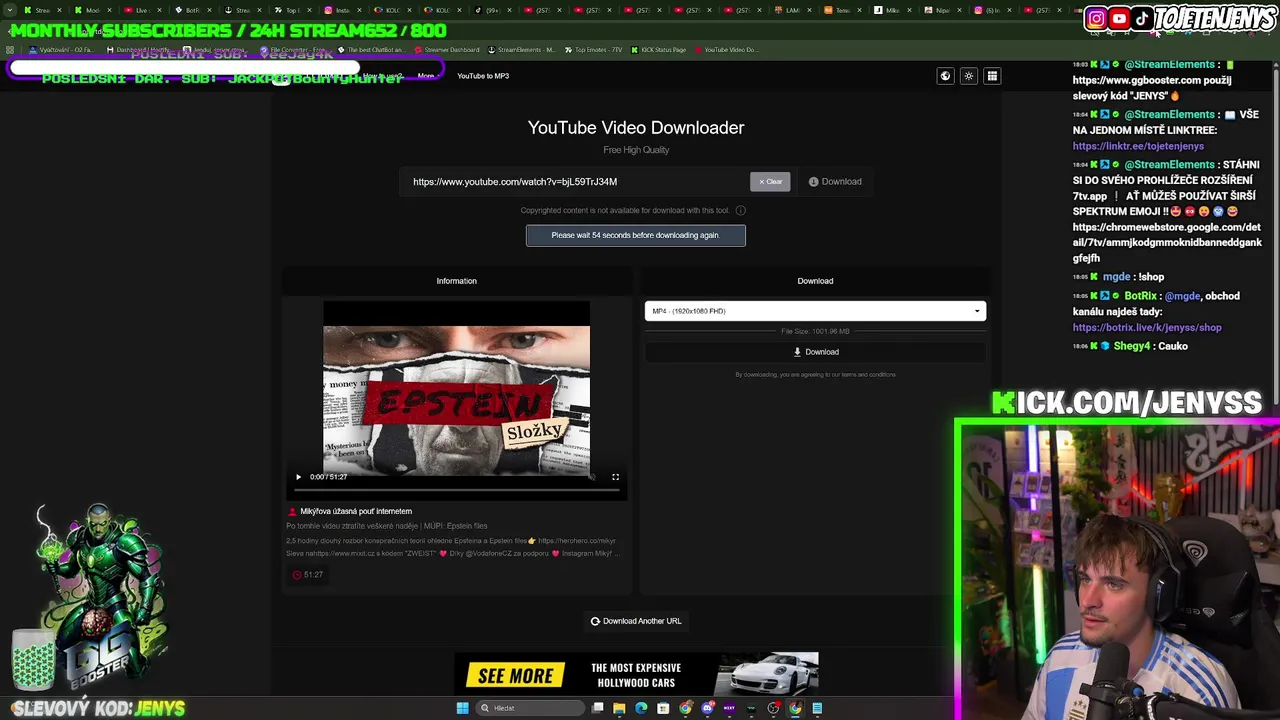
Task: Click the Please wait 54 seconds notice
Action: [x=636, y=235]
